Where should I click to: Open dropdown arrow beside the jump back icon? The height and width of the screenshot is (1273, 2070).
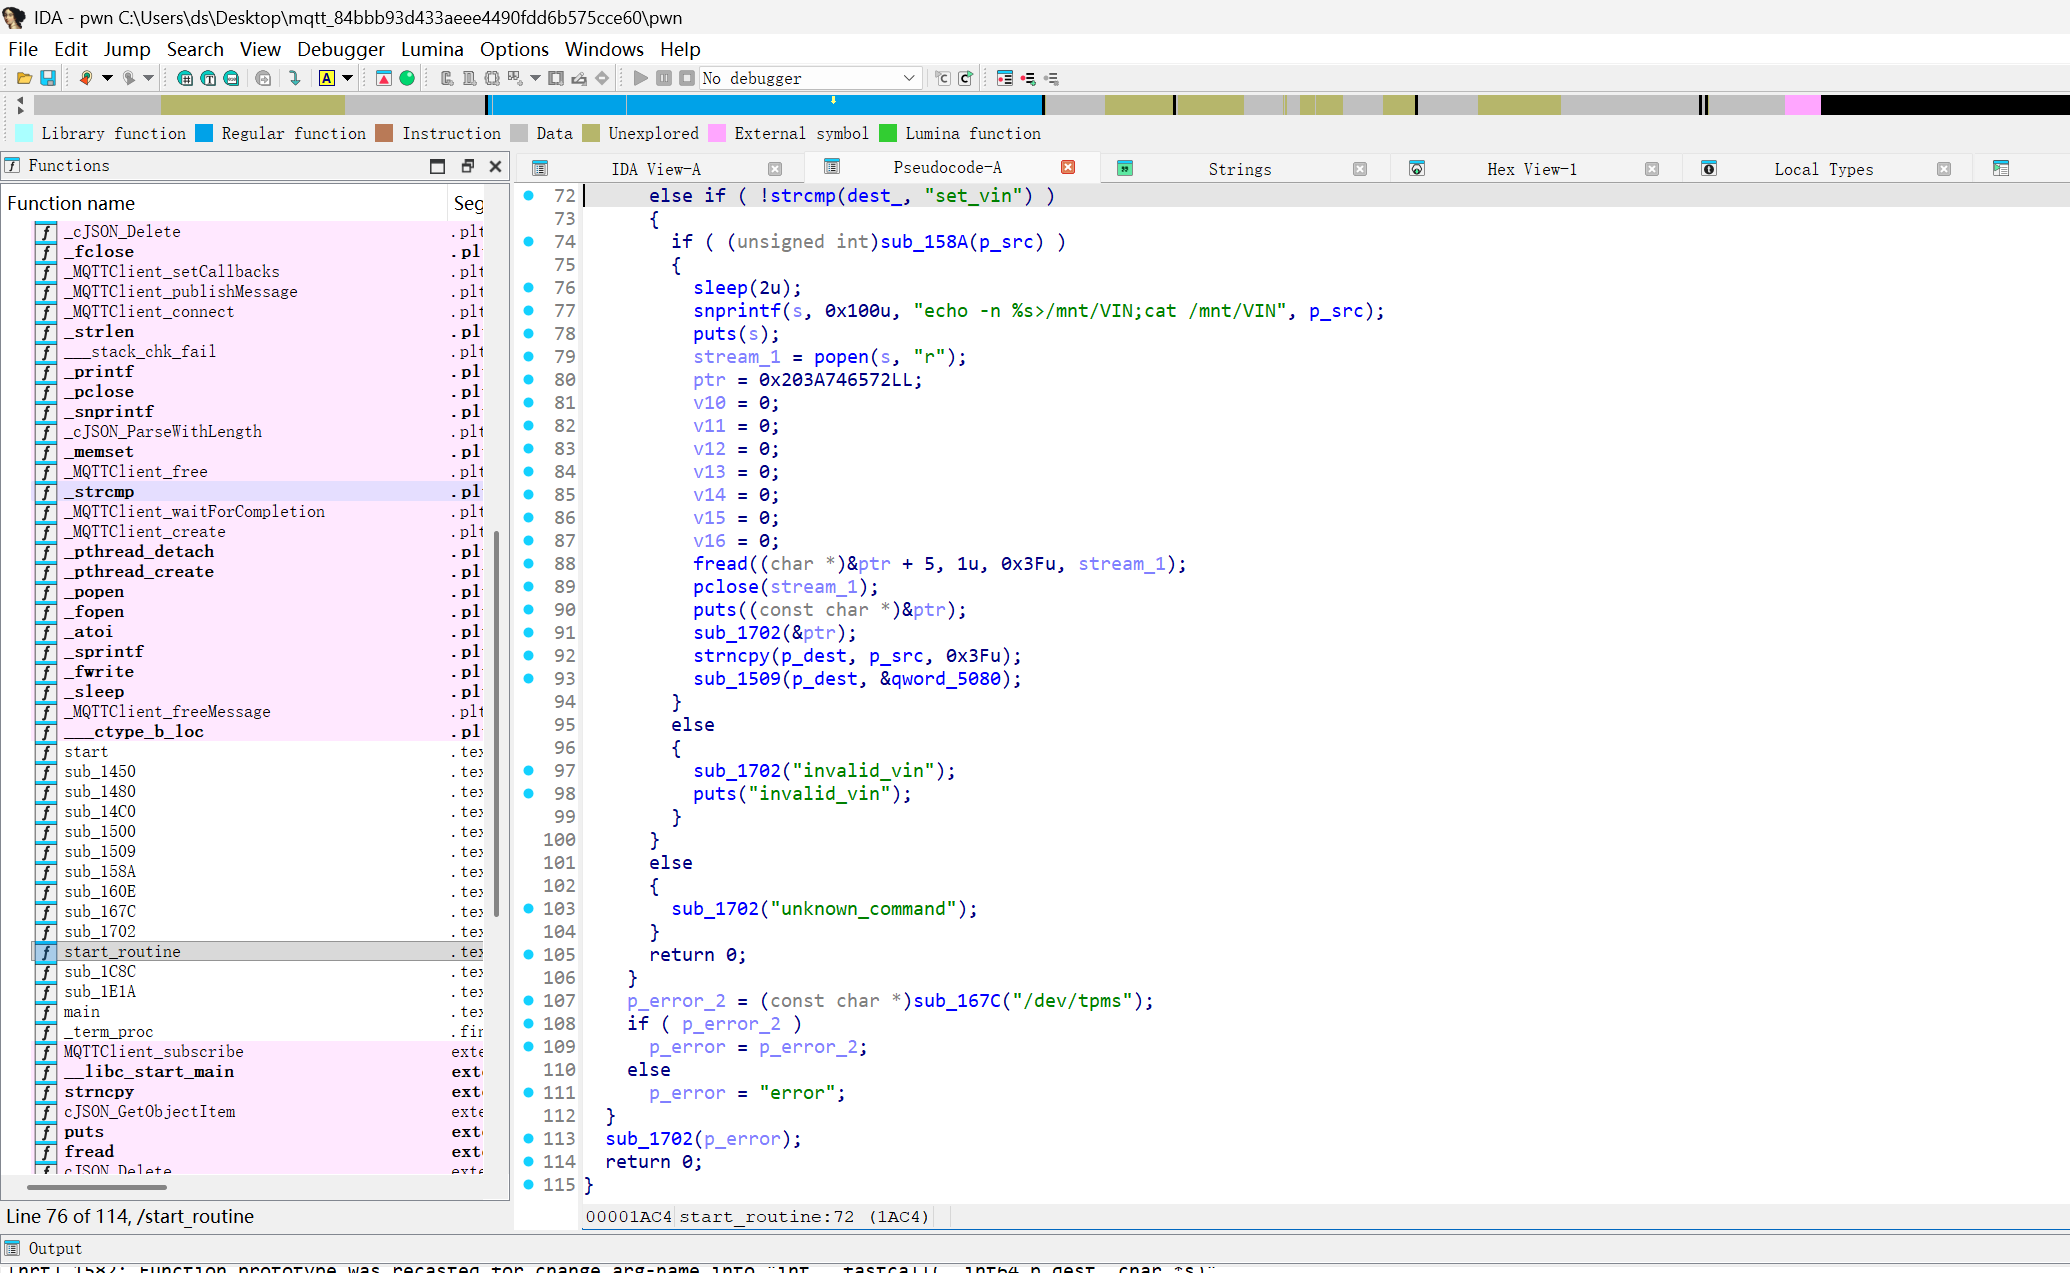pyautogui.click(x=107, y=78)
